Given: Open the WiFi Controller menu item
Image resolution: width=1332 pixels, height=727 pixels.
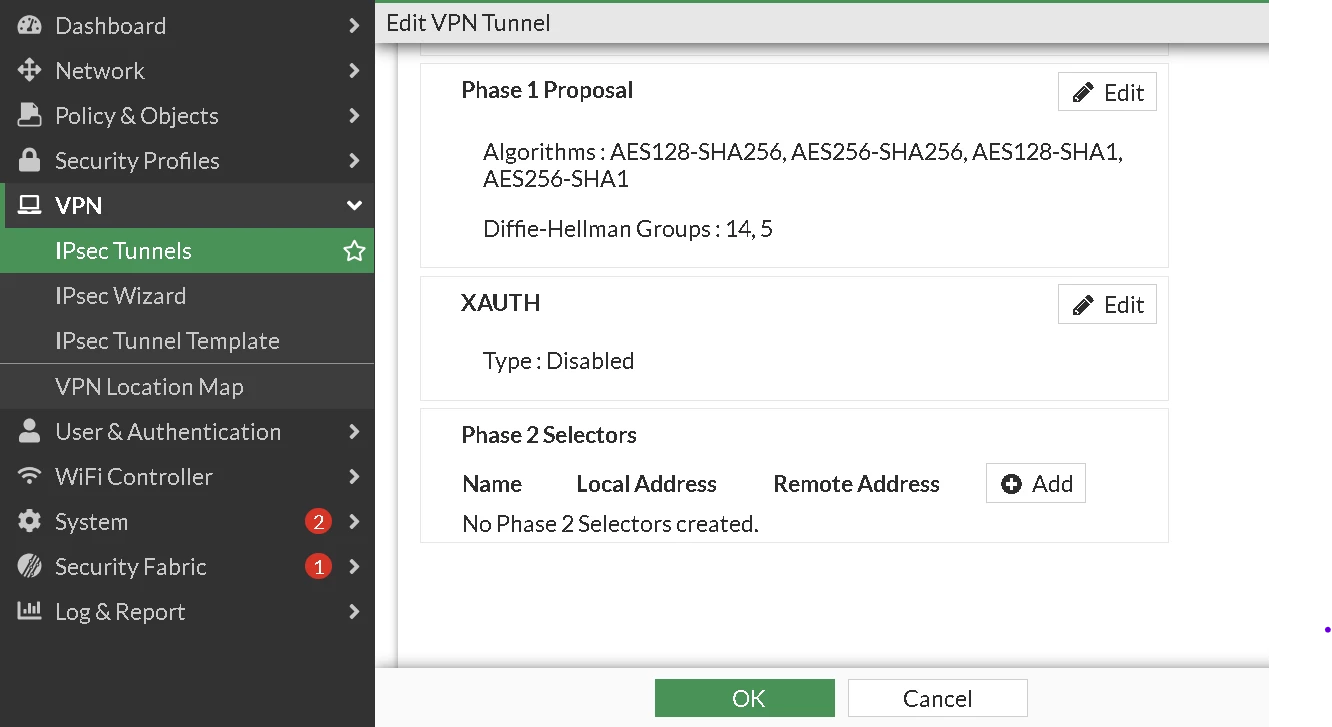Looking at the screenshot, I should pos(187,477).
